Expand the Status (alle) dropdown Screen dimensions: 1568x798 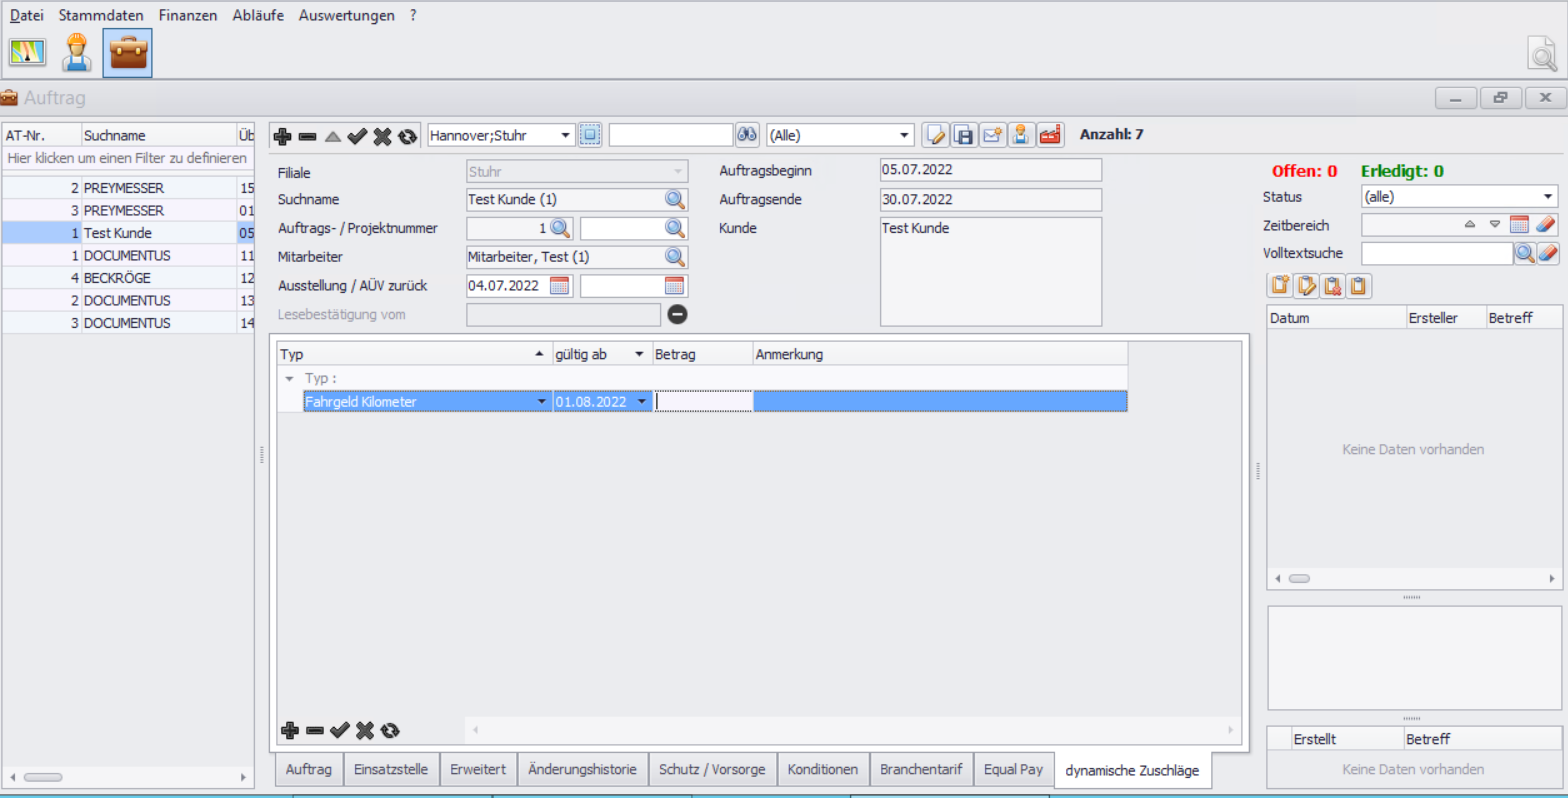pyautogui.click(x=1548, y=197)
